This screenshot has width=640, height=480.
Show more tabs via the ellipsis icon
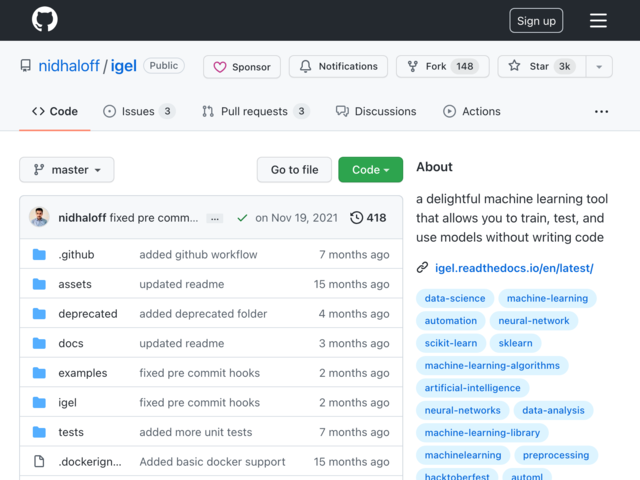[601, 111]
